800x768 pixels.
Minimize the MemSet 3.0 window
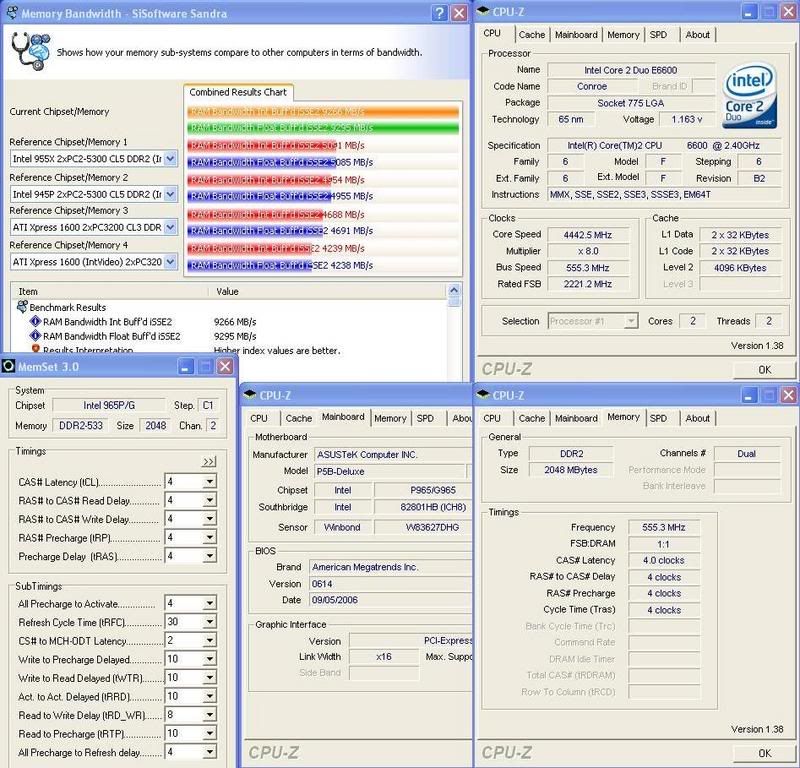pos(185,367)
